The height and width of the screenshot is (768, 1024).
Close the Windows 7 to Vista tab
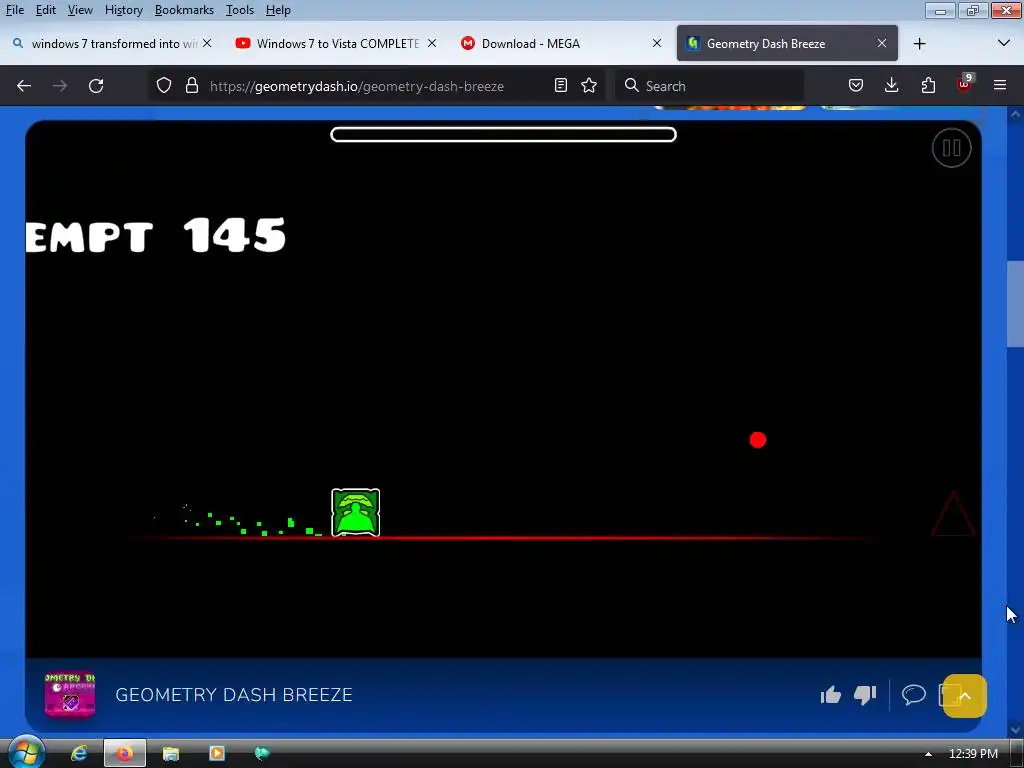pyautogui.click(x=432, y=43)
